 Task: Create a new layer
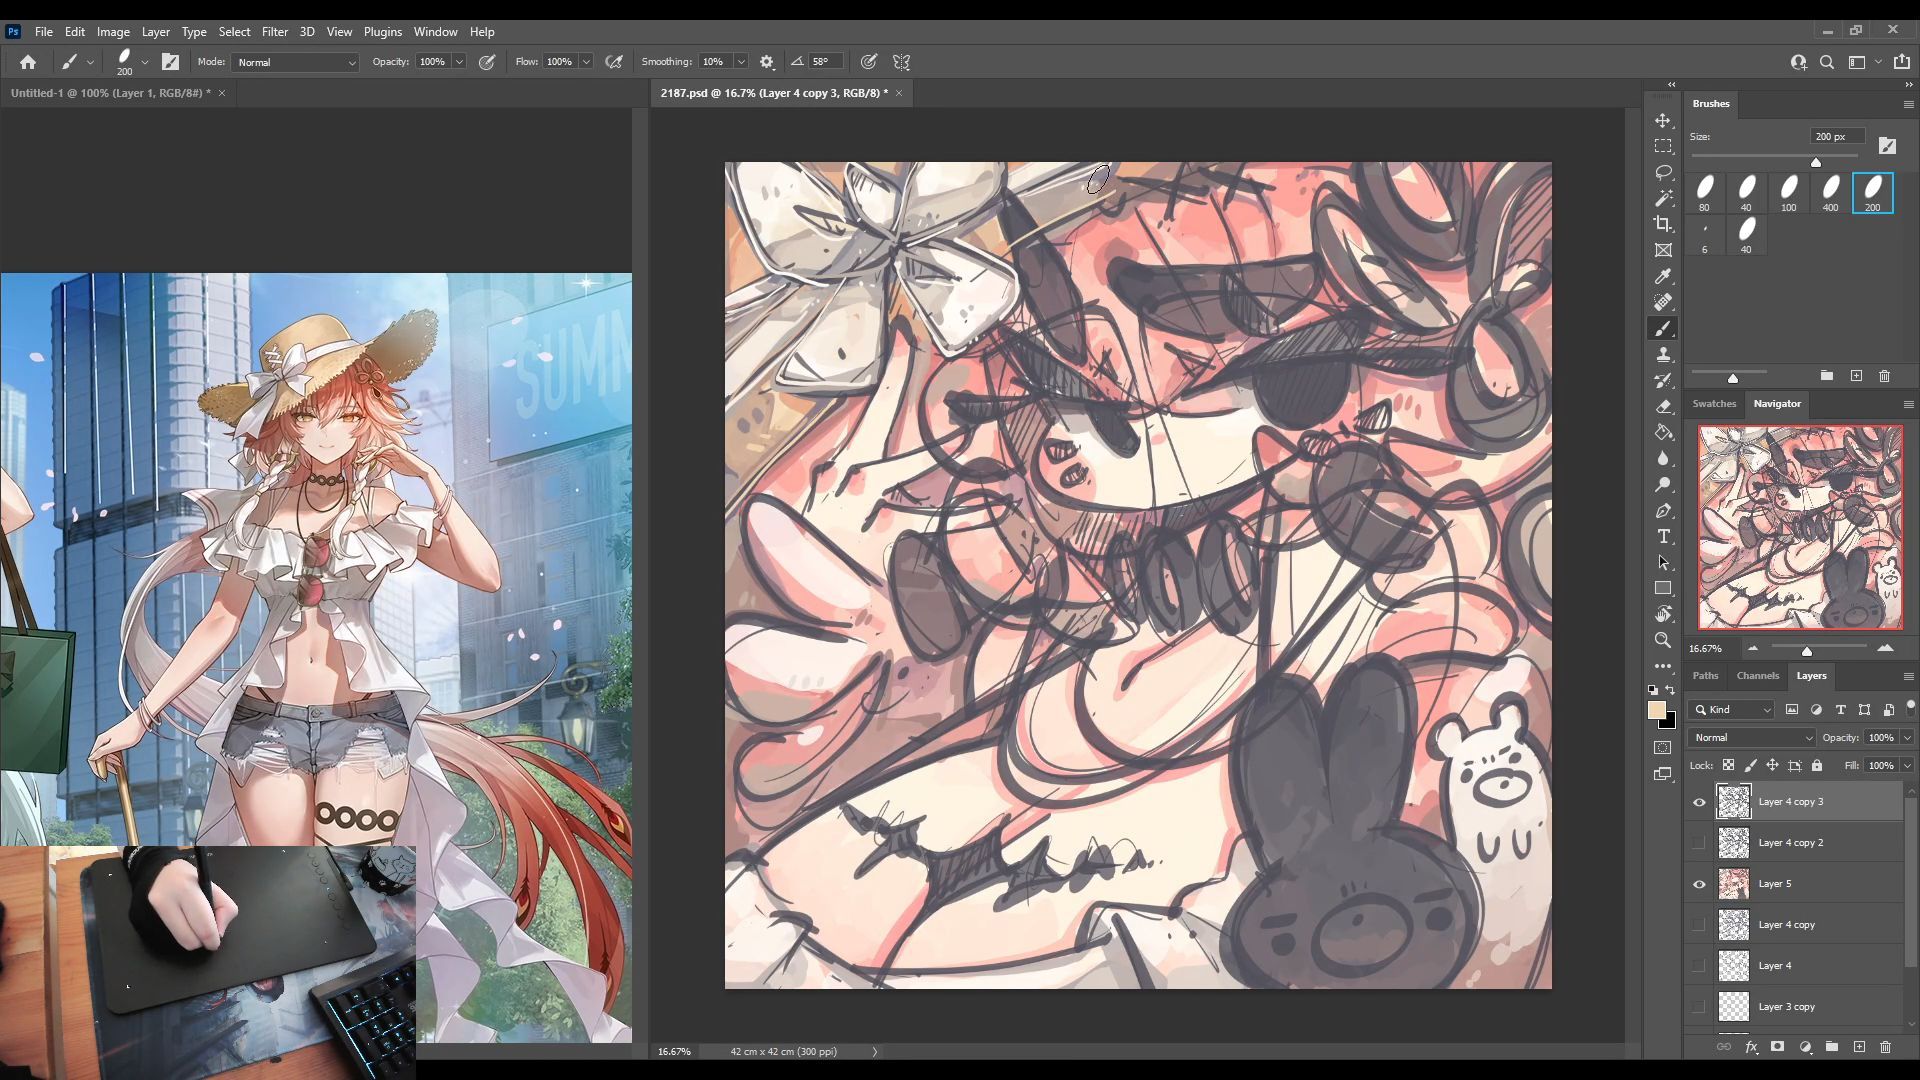[1859, 1047]
